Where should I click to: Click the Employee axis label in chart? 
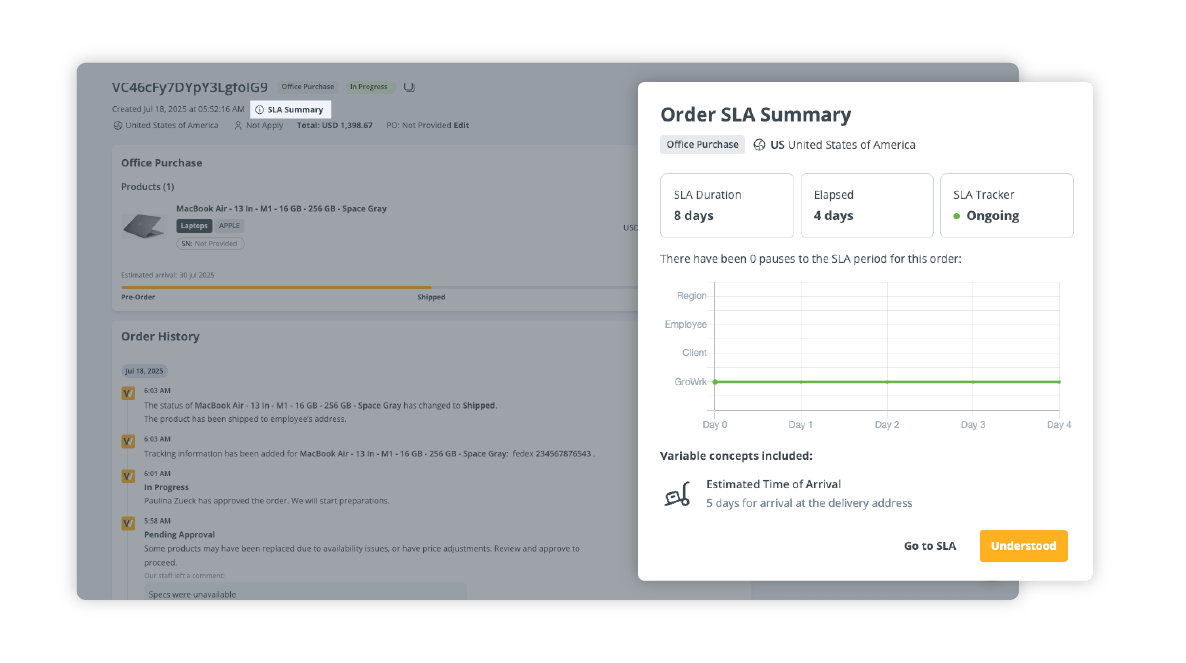(685, 324)
